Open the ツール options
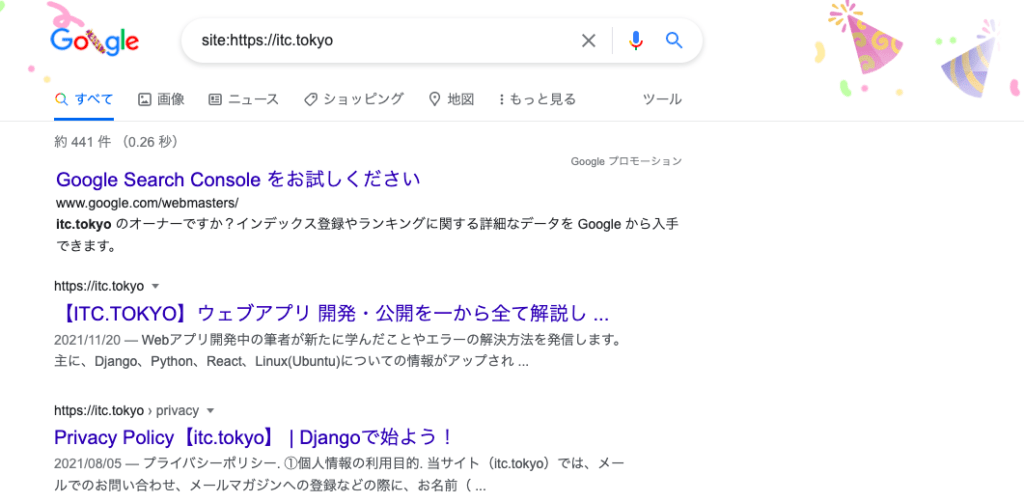Screen dimensions: 1024x502 click(662, 99)
